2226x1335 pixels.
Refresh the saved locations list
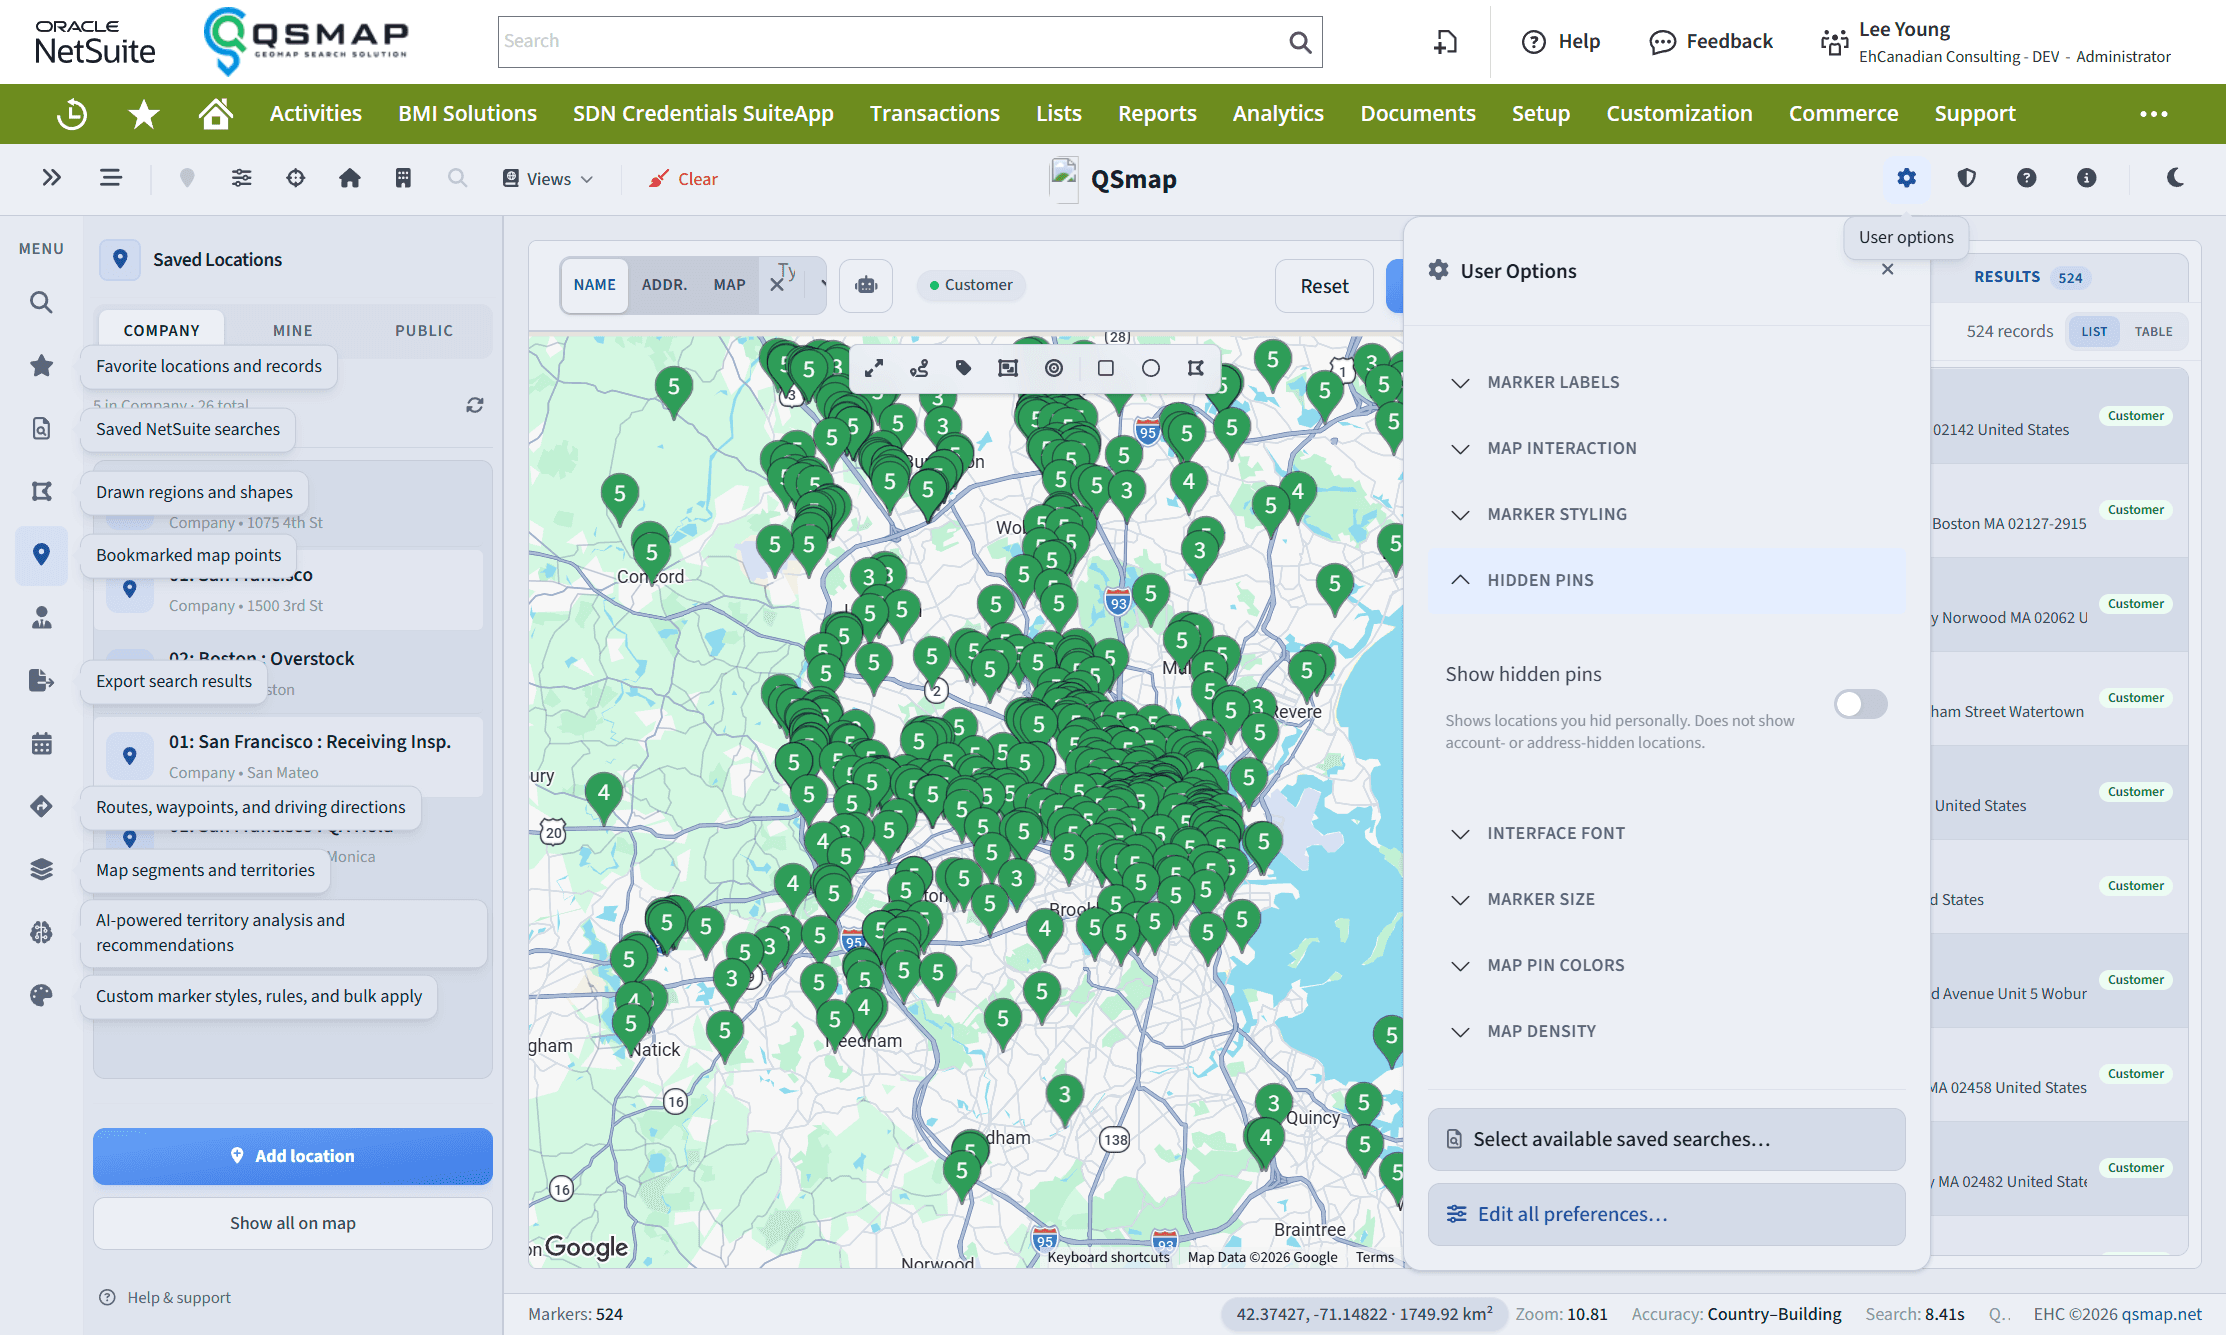point(475,405)
